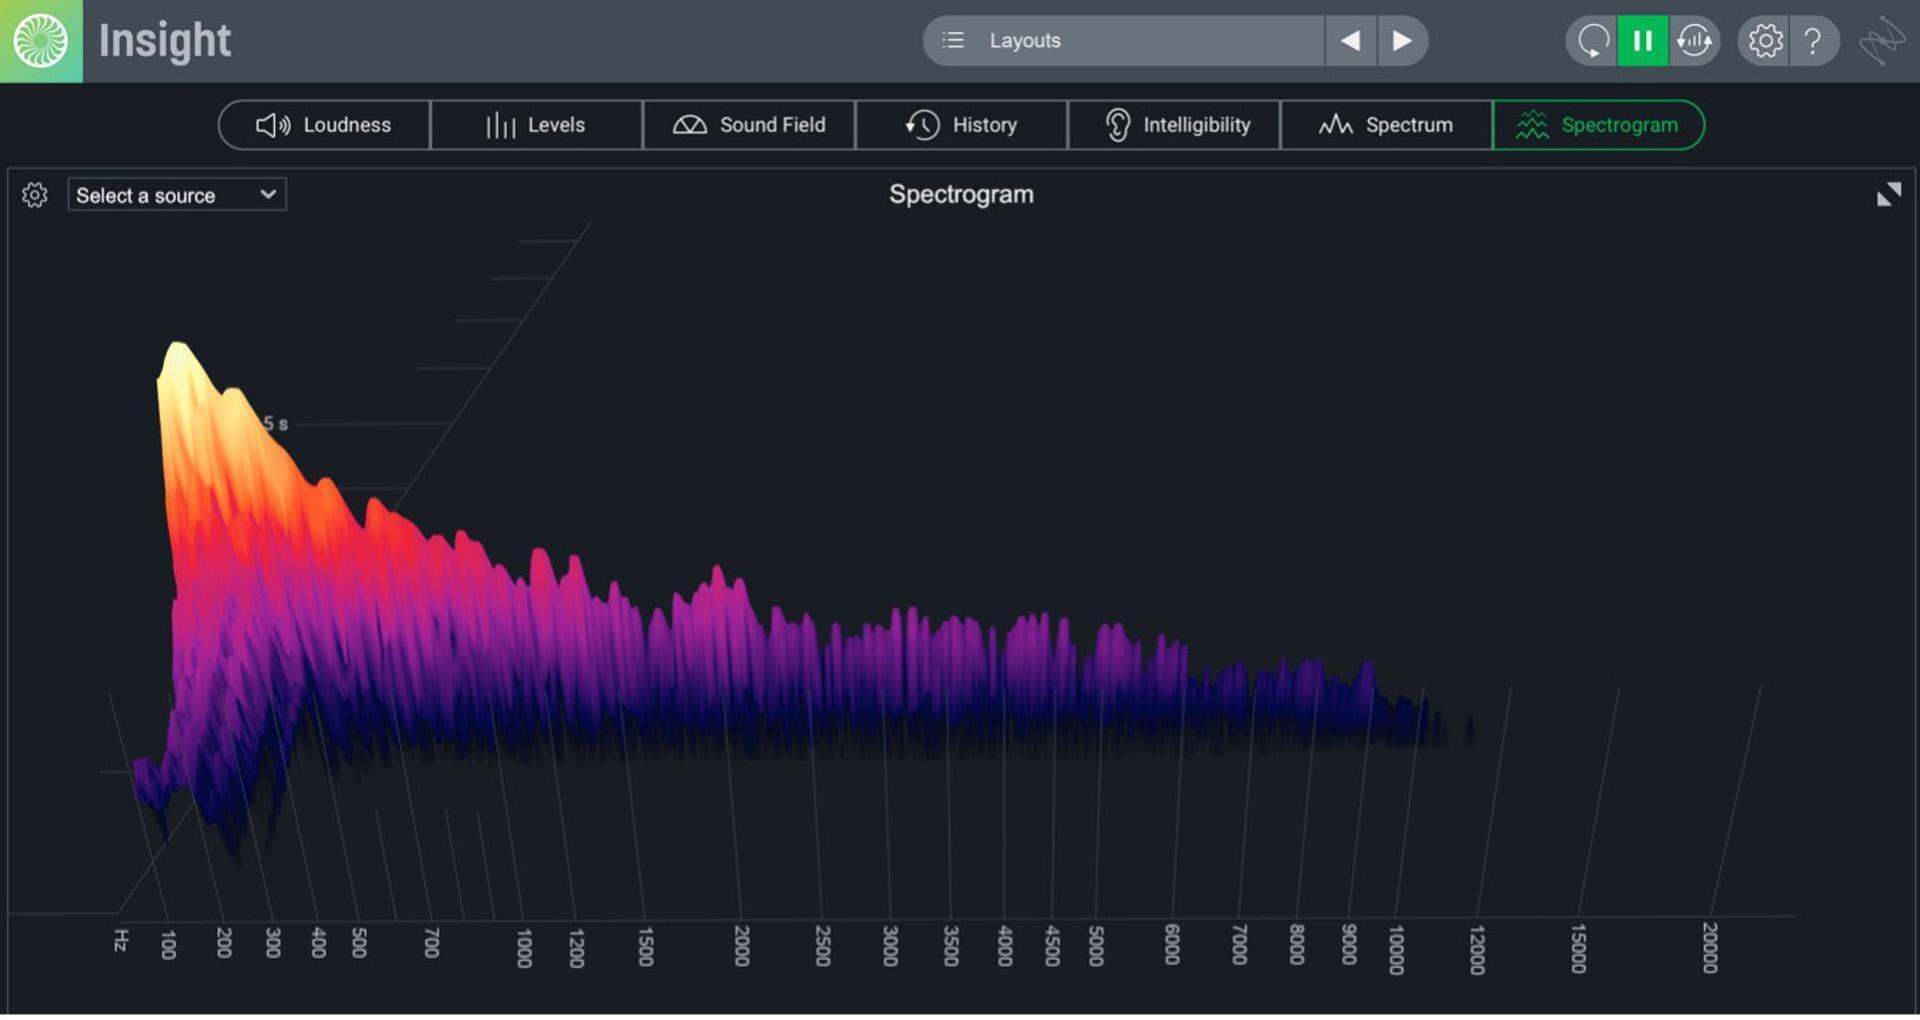The image size is (1920, 1020).
Task: Click the 1000 Hz frequency axis label
Action: click(x=524, y=947)
